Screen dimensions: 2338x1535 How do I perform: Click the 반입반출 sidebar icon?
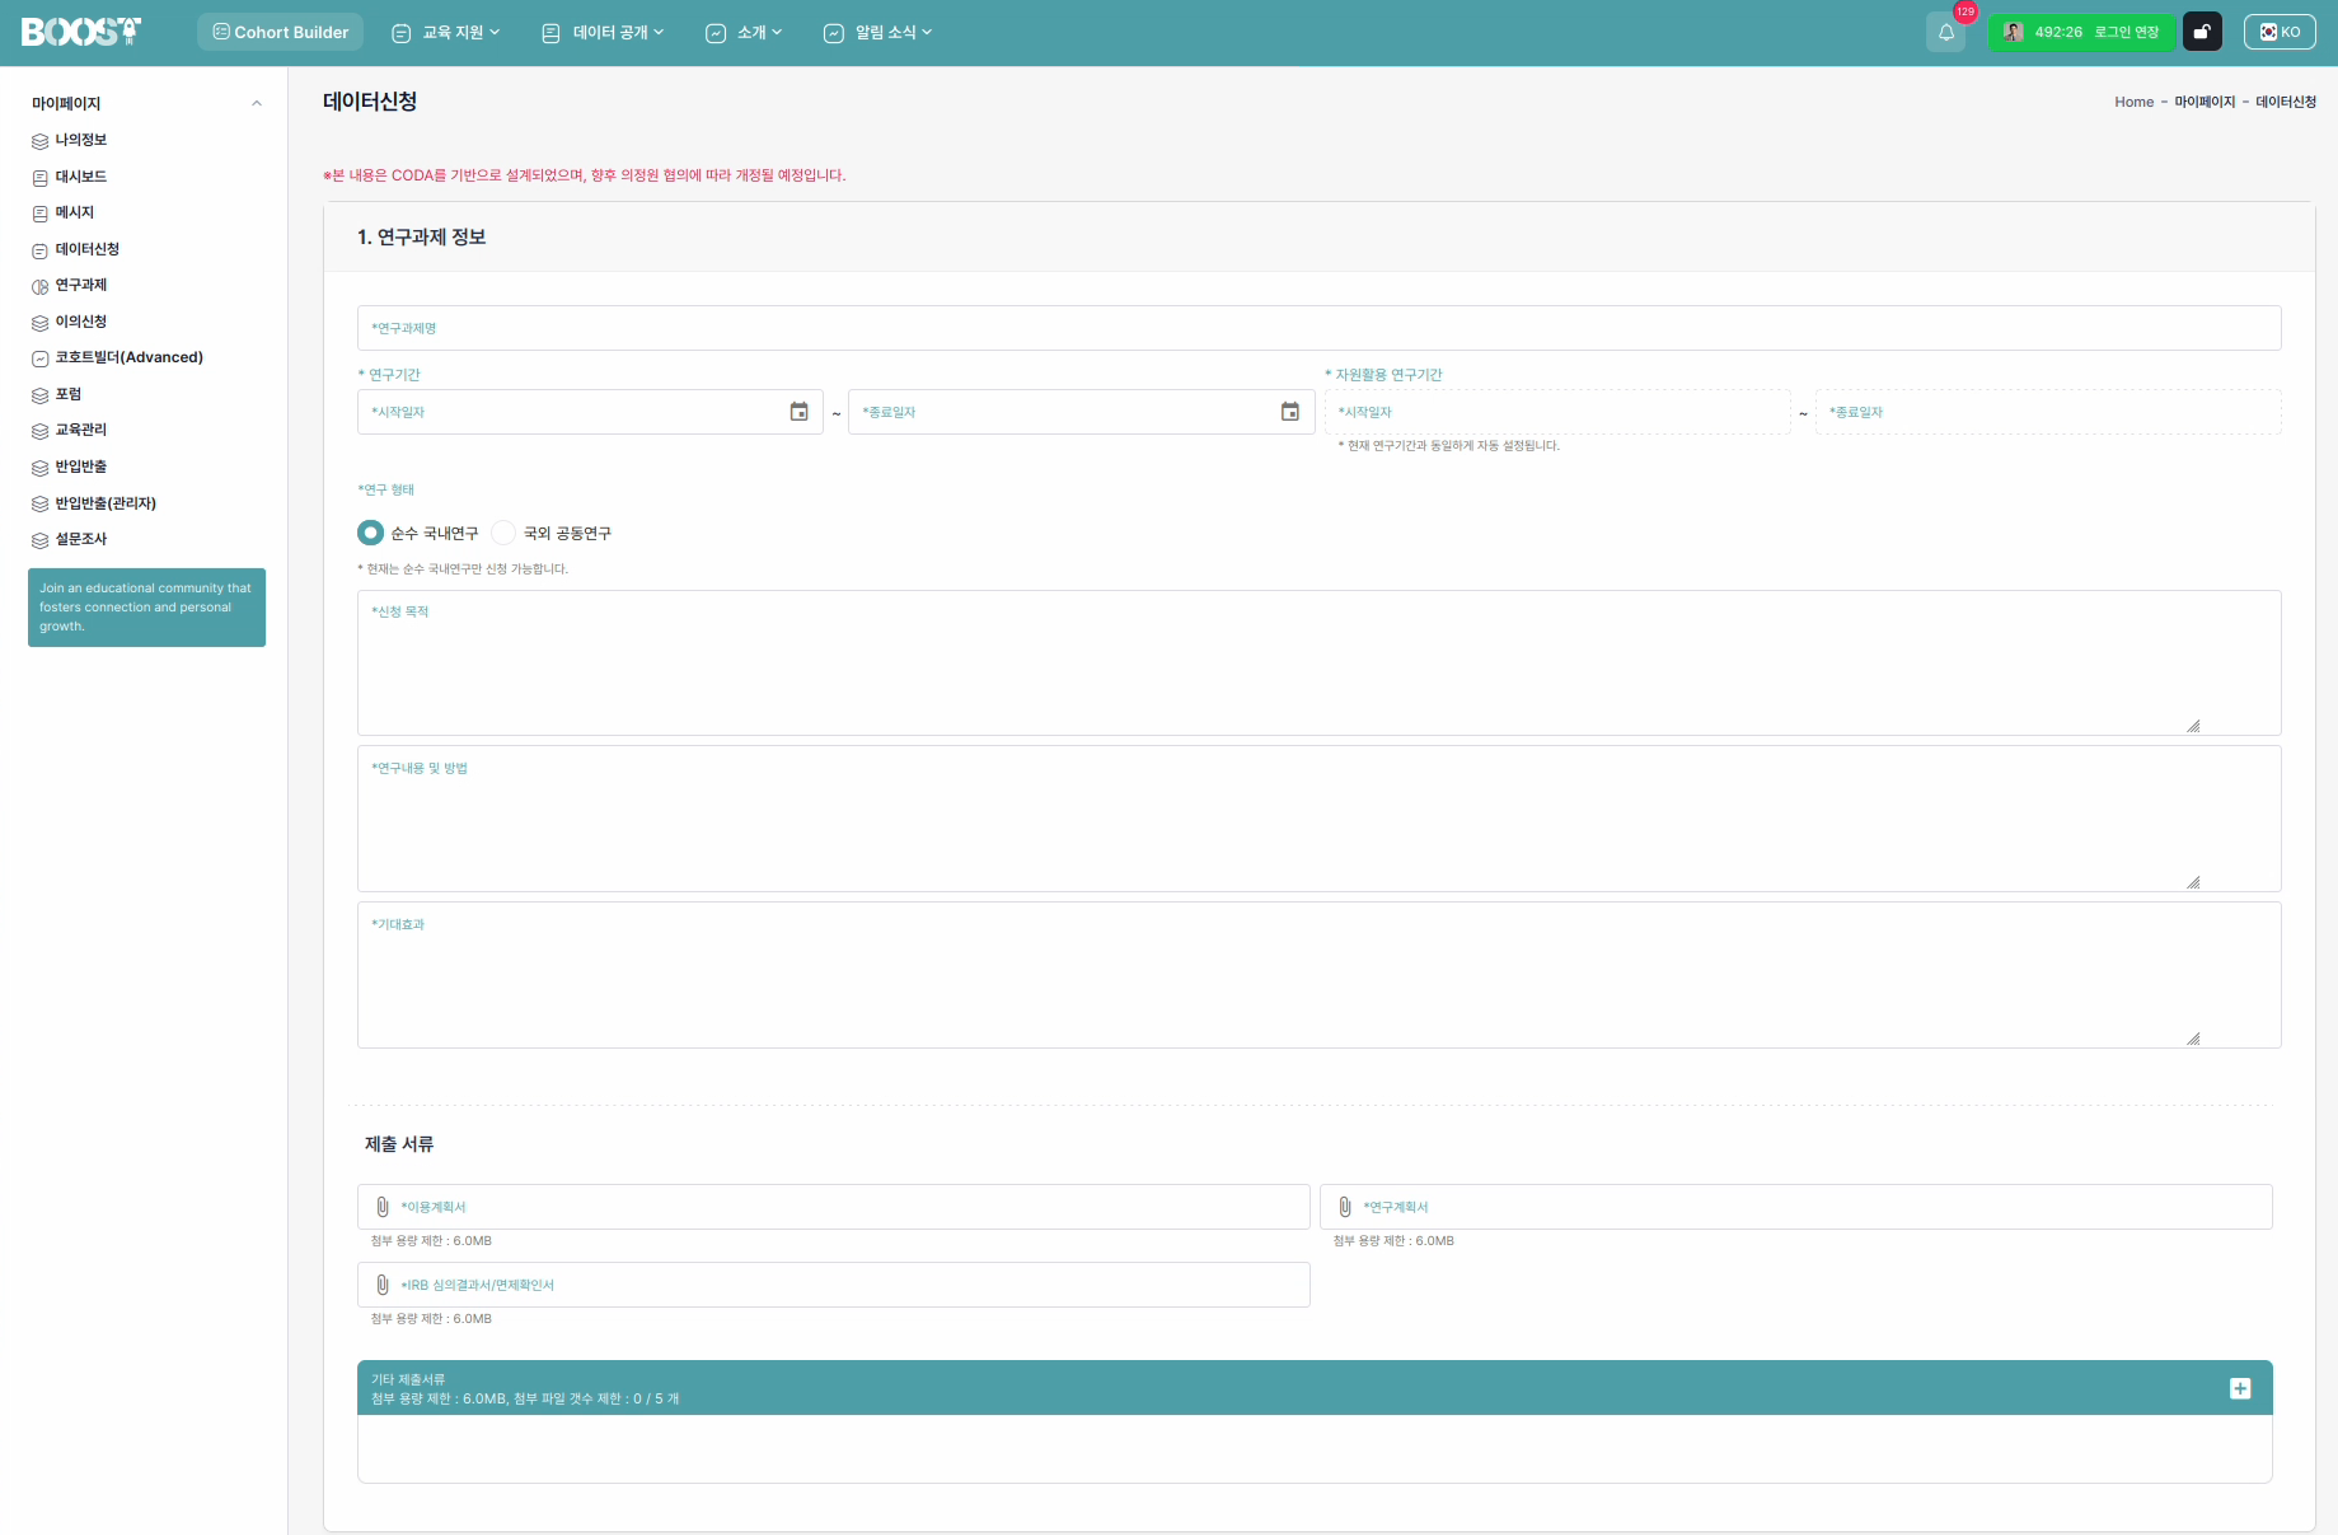pyautogui.click(x=40, y=468)
